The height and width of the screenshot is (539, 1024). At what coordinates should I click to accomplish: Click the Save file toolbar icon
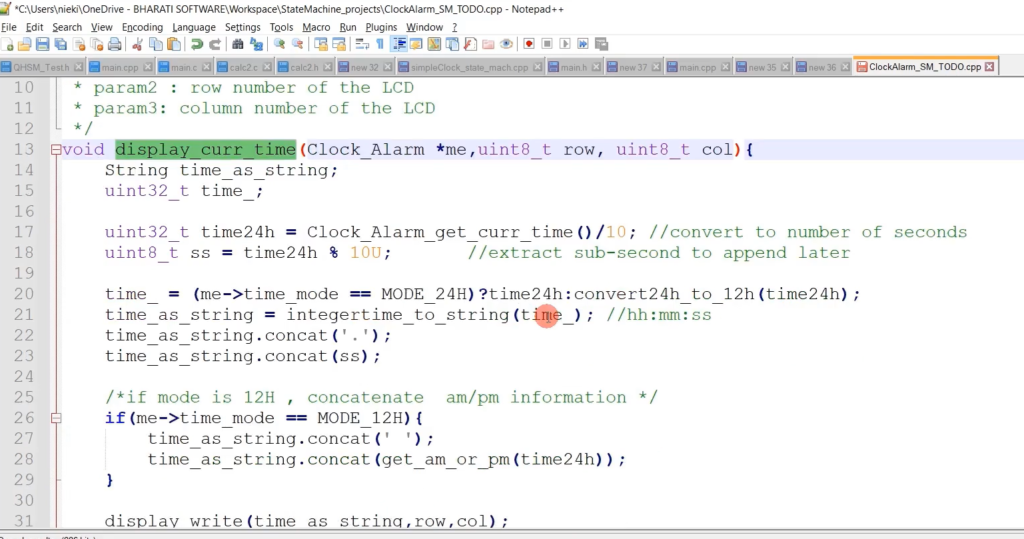[x=42, y=44]
